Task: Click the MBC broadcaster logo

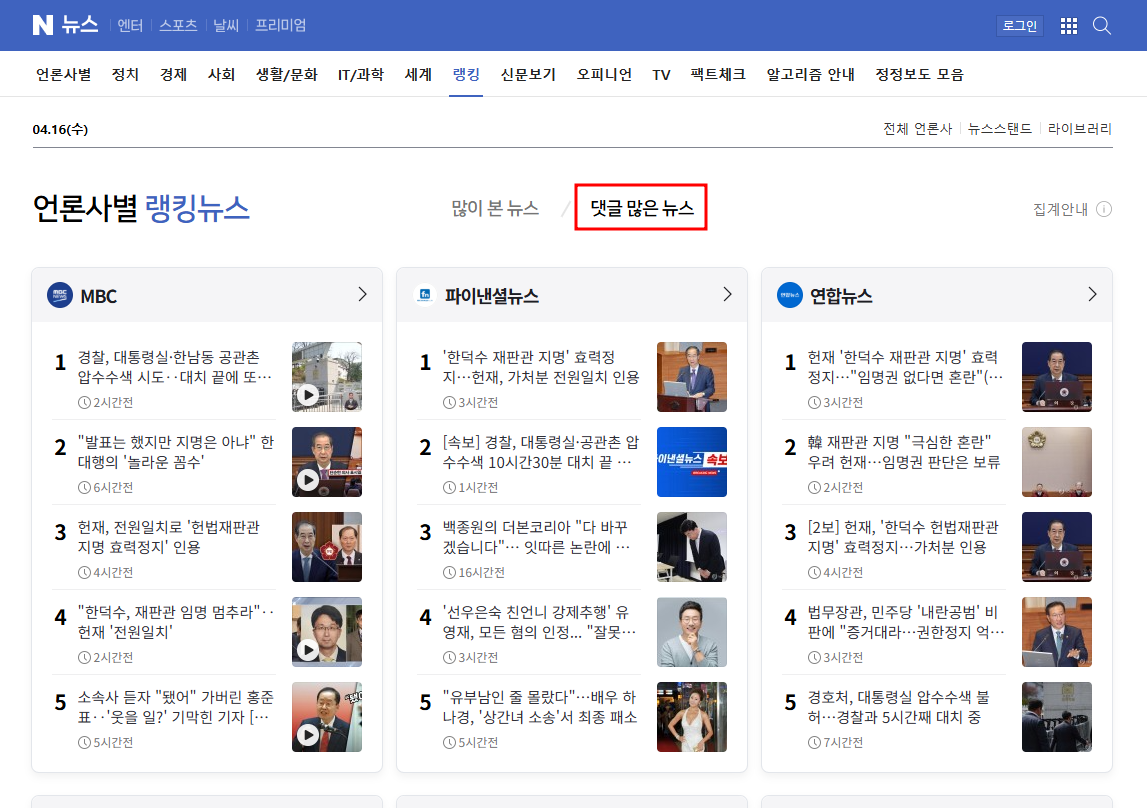Action: coord(60,295)
